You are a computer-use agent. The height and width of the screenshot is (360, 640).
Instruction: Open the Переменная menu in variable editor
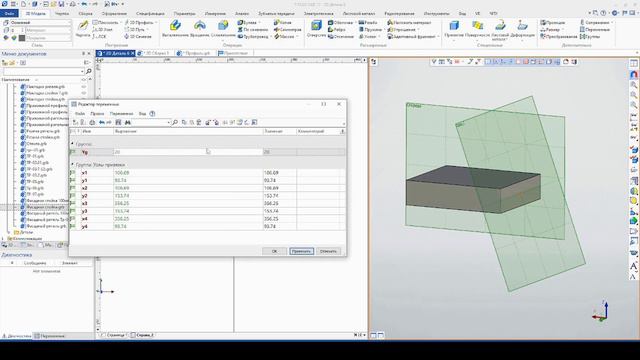[x=121, y=113]
